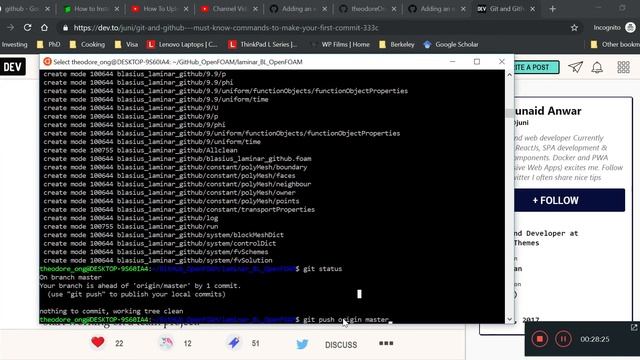Open the DEV notifications bell
Viewport: 640px width, 360px height.
pos(597,67)
